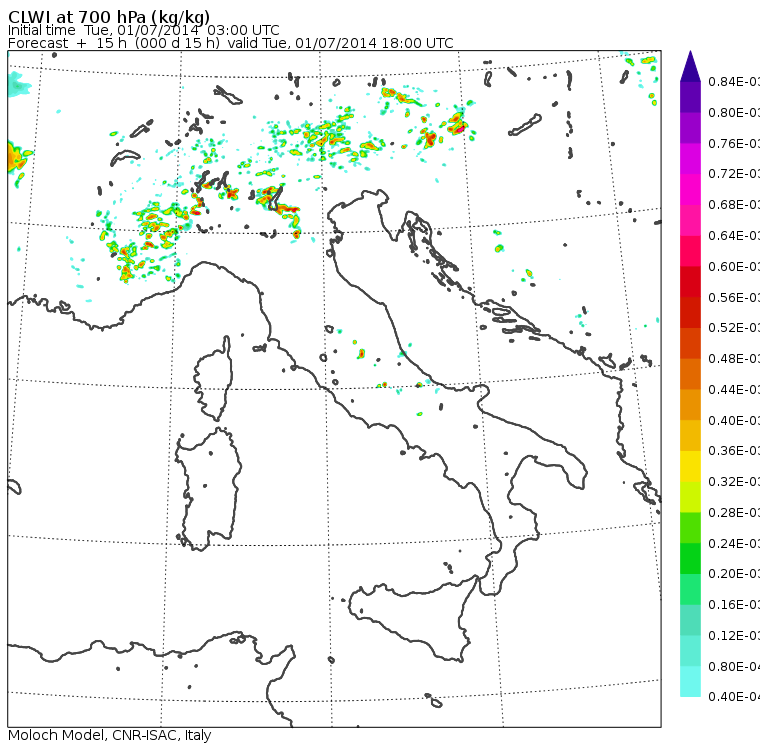Click the island of Sardinia on the map
760x749 pixels.
[208, 490]
